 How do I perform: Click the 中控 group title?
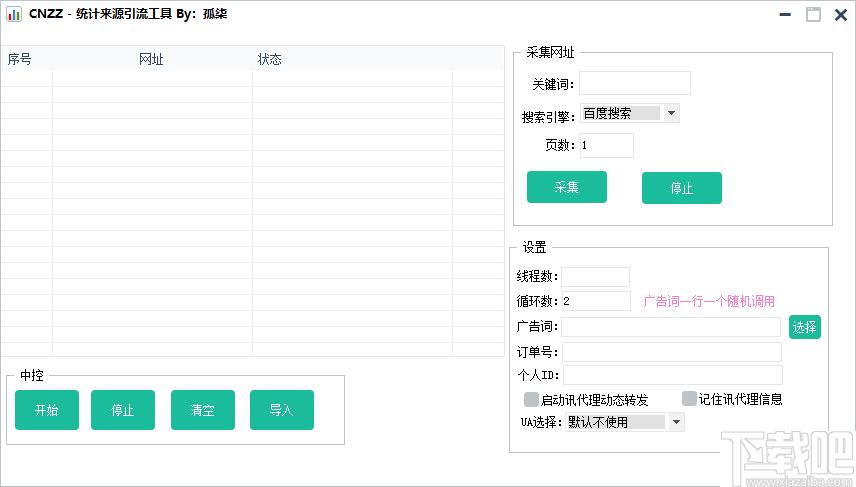(32, 375)
